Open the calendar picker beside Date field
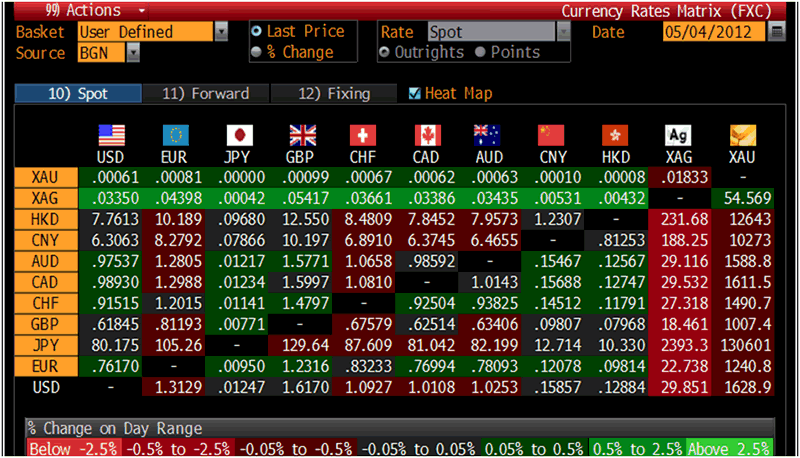Image resolution: width=800 pixels, height=458 pixels. (x=777, y=32)
